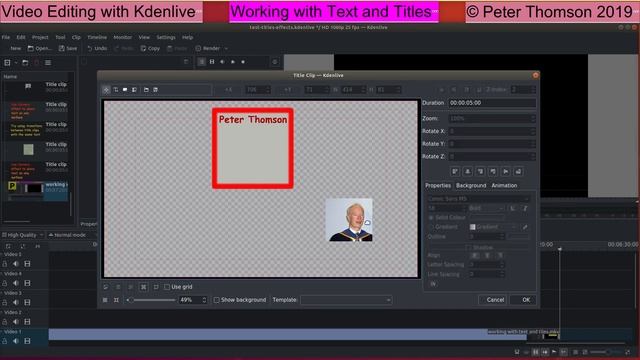The width and height of the screenshot is (640, 360).
Task: Open the Comic Sans MS font dropdown
Action: pyautogui.click(x=478, y=199)
